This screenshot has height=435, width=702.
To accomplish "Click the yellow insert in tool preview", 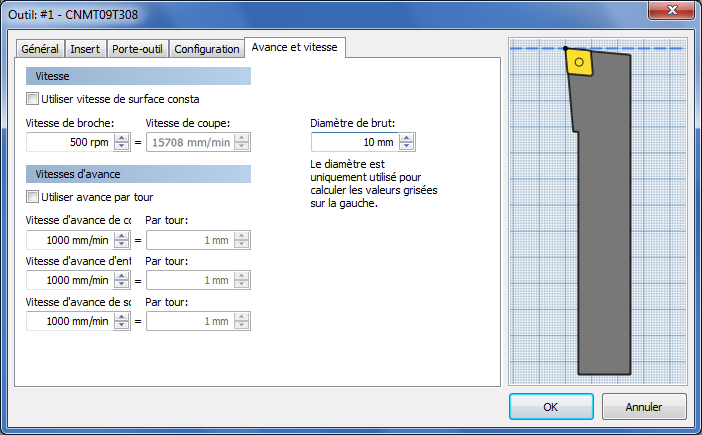I will tap(579, 62).
